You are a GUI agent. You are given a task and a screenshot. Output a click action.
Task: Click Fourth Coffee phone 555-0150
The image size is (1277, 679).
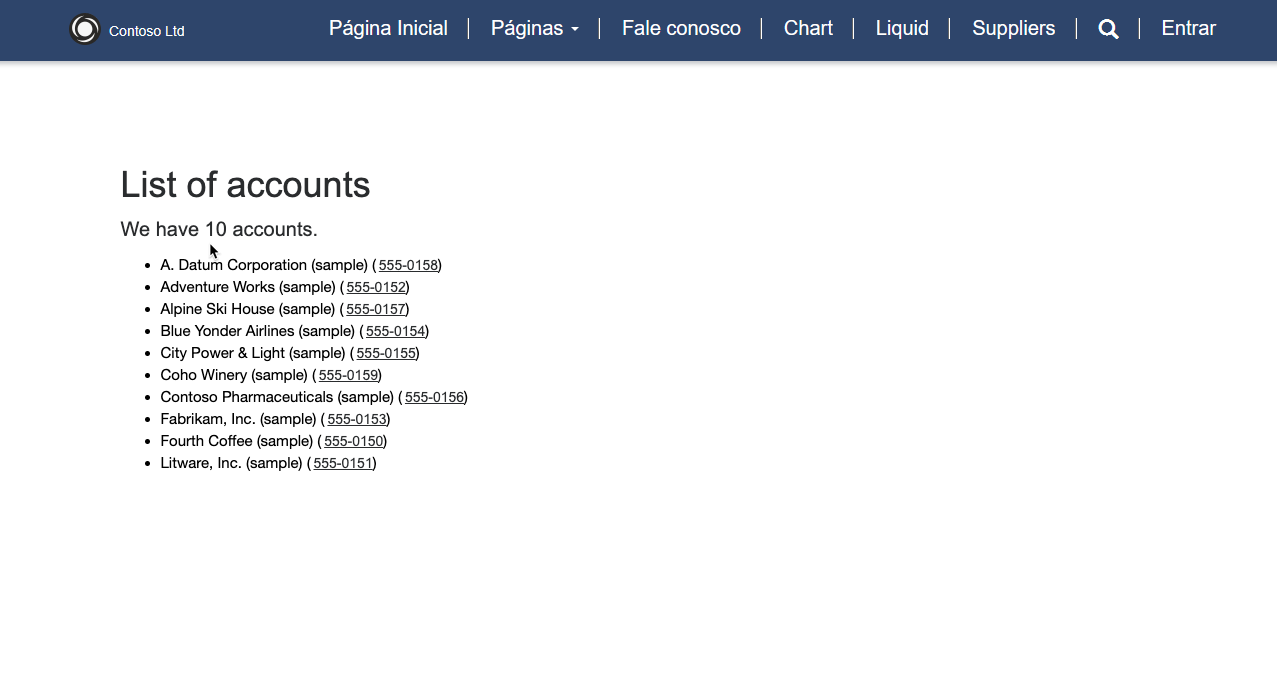354,441
